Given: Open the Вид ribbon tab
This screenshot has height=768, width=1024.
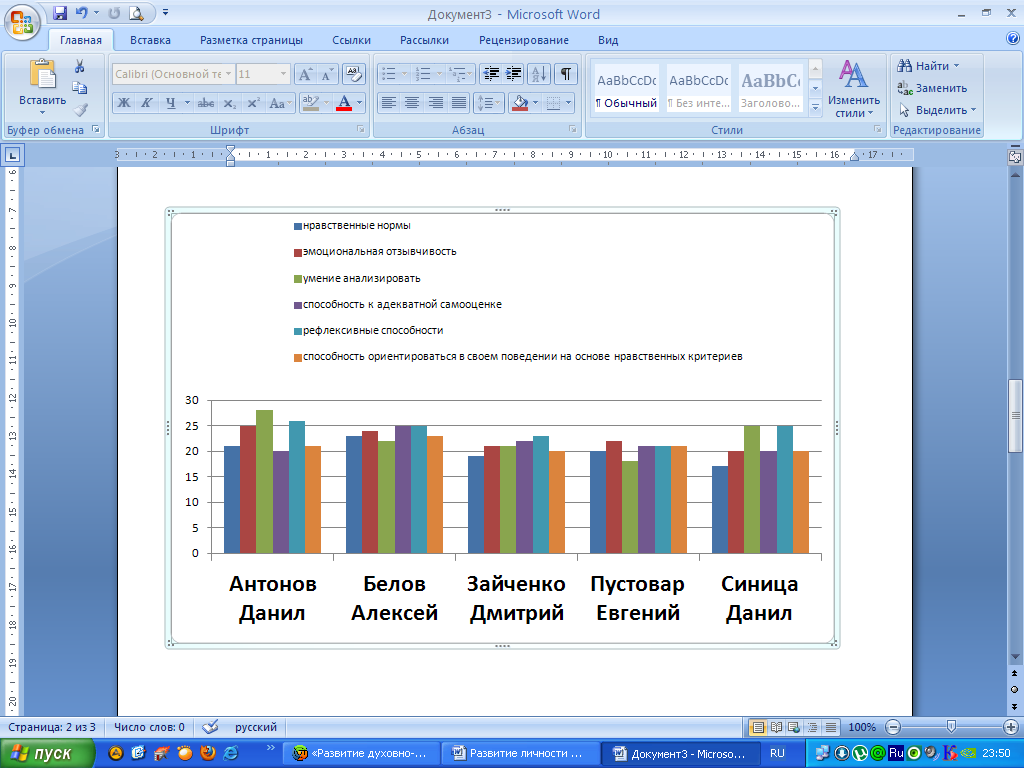Looking at the screenshot, I should 608,40.
